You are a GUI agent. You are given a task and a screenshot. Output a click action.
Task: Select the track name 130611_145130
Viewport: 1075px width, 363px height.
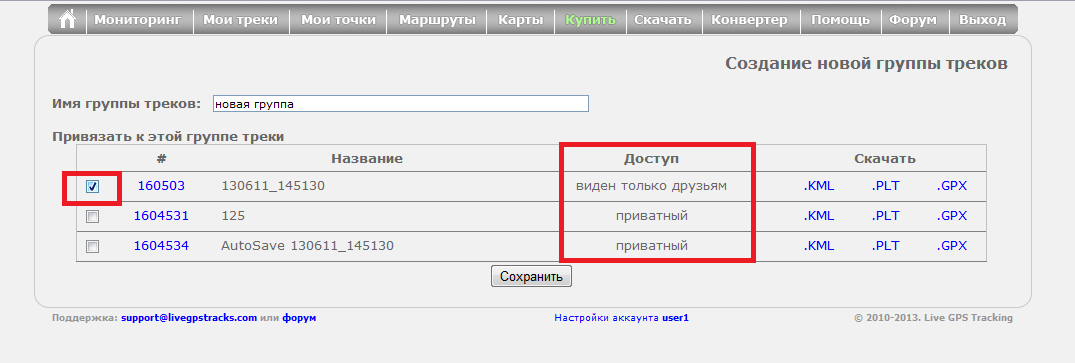click(x=273, y=186)
